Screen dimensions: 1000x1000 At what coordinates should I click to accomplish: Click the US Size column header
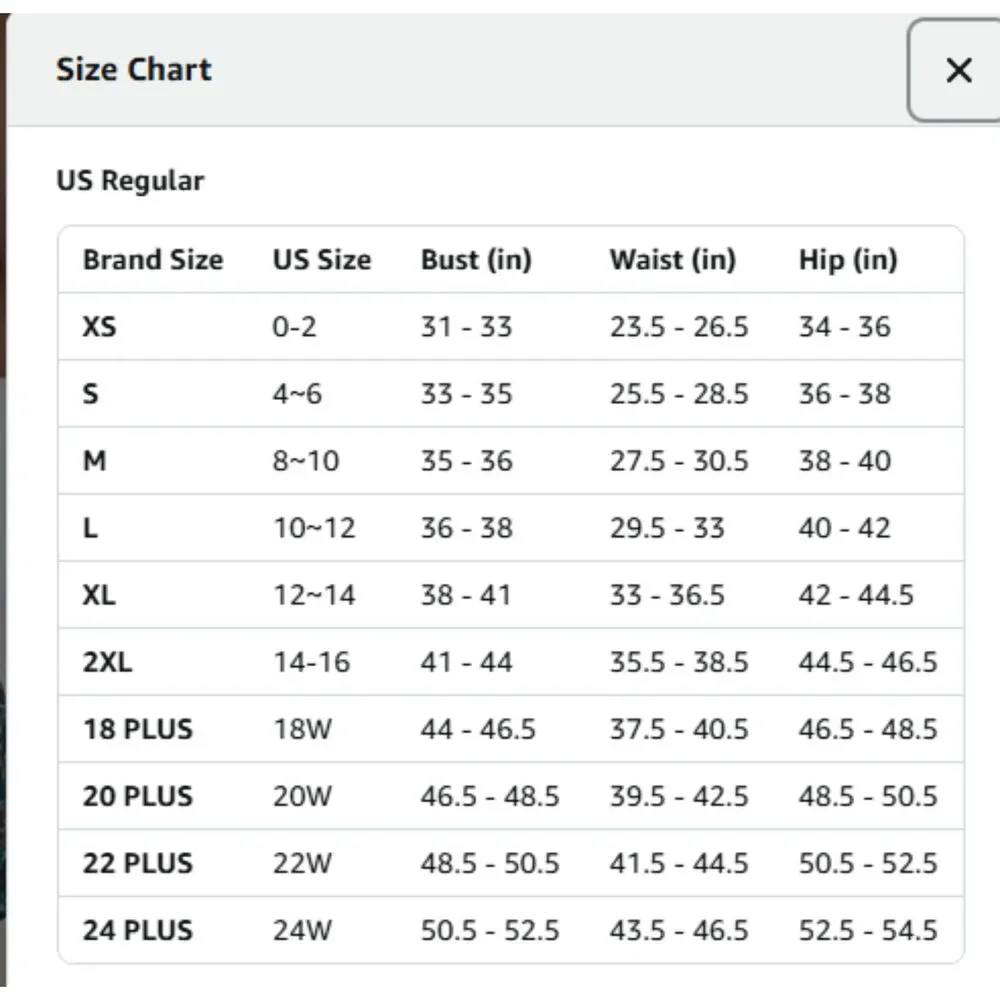[x=322, y=260]
